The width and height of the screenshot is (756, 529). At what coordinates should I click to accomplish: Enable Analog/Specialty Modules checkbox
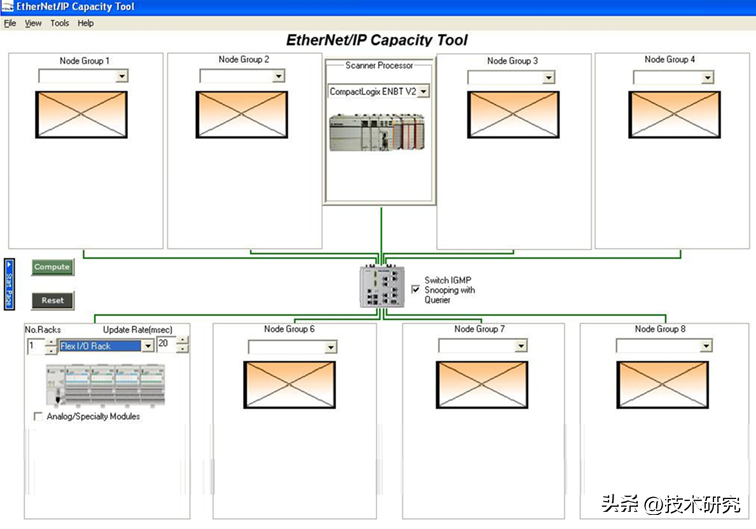coord(38,416)
